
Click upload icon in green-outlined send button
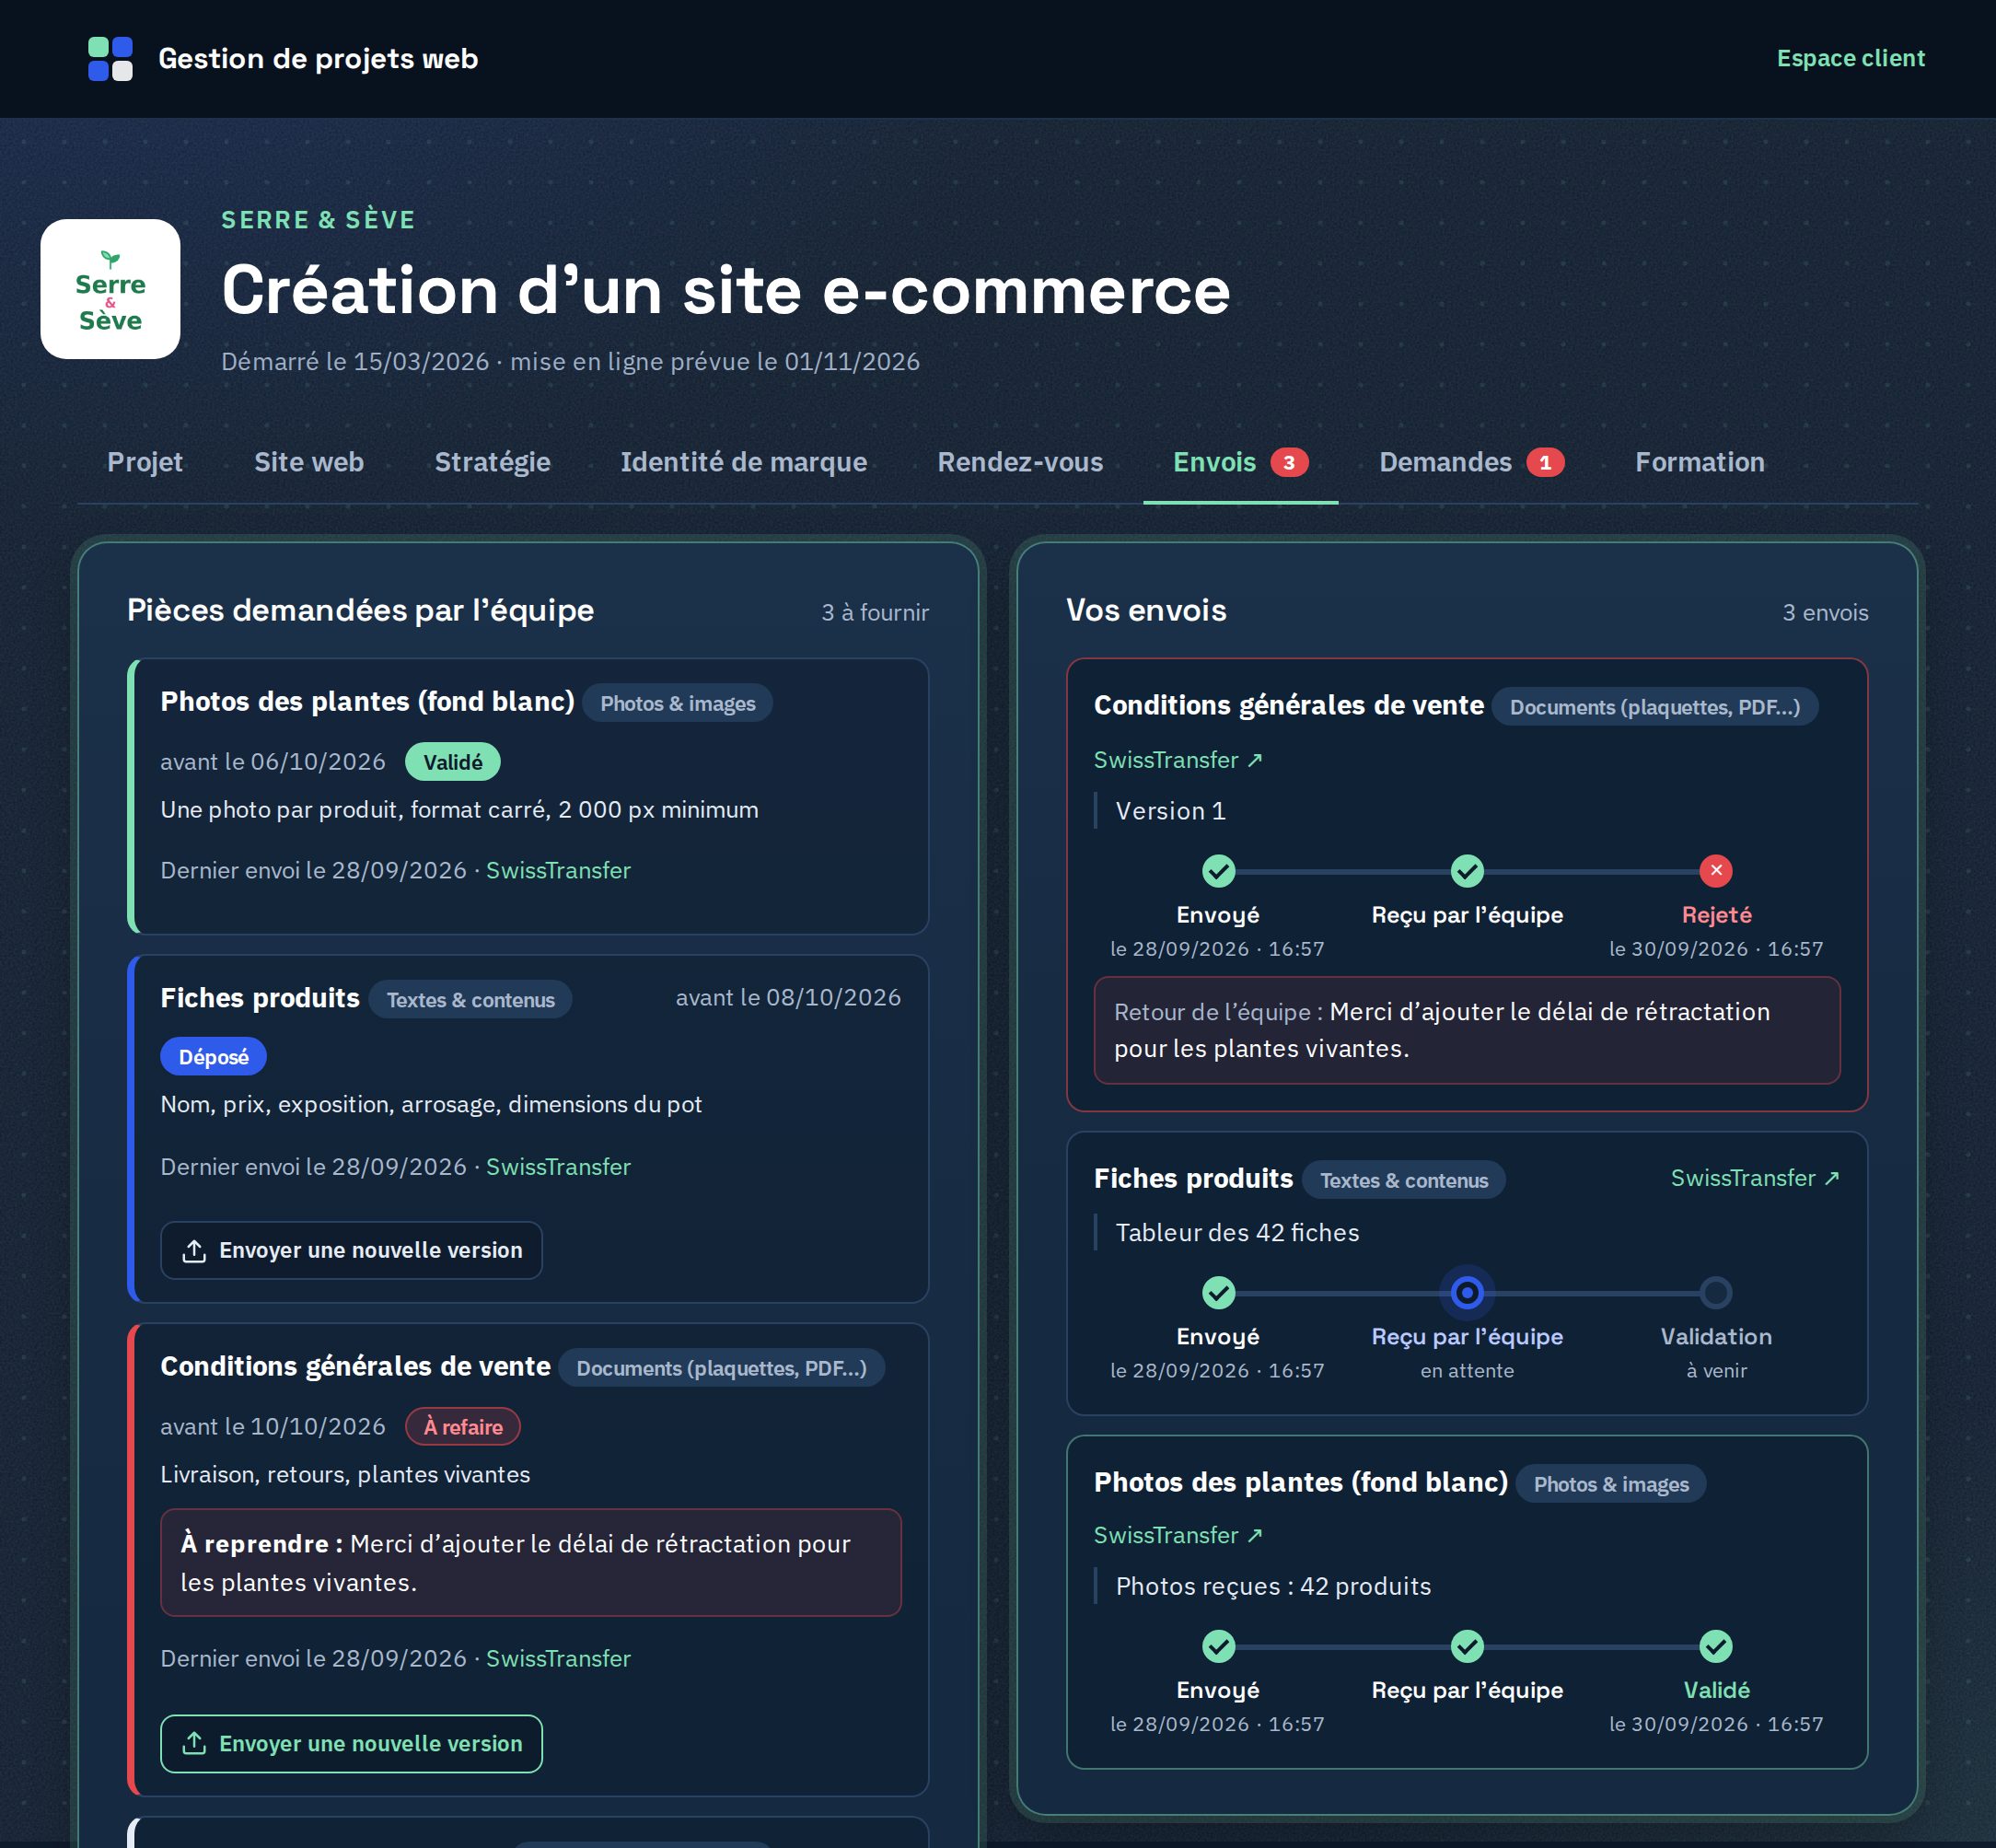[x=194, y=1743]
